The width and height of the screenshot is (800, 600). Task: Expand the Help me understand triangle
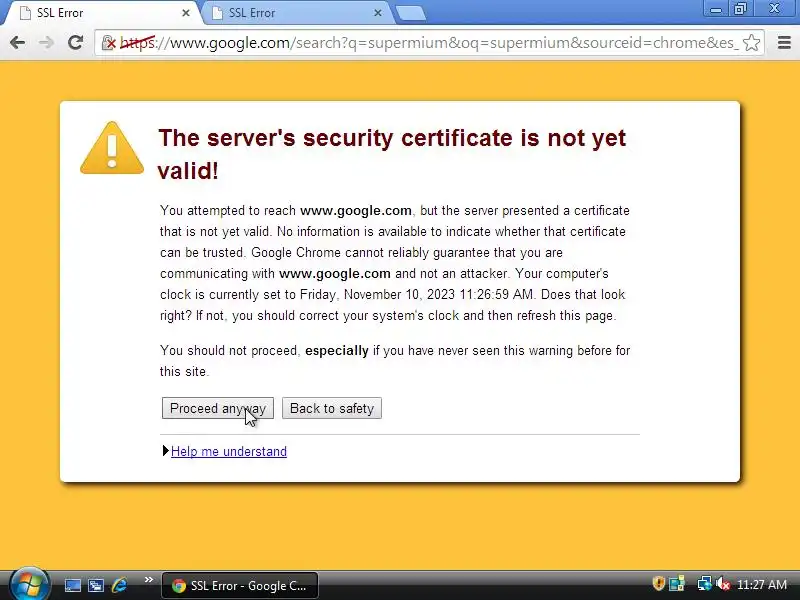click(x=165, y=451)
